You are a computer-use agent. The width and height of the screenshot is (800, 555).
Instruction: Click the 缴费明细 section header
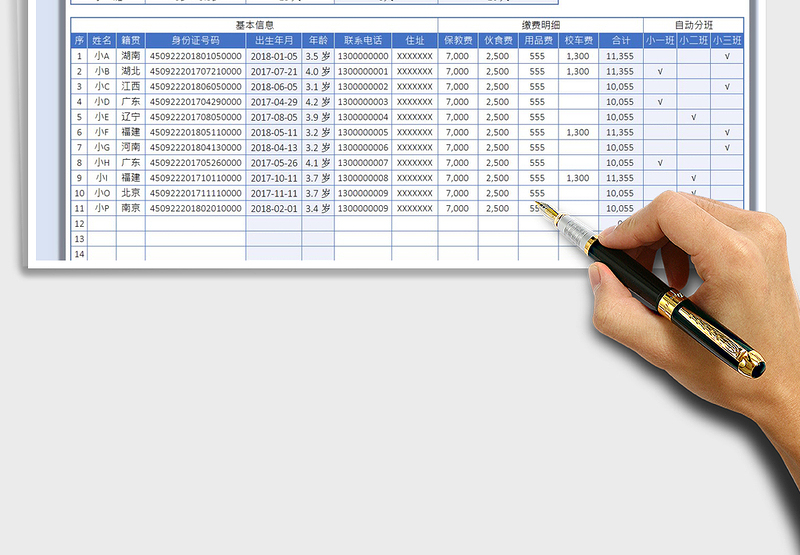540,25
